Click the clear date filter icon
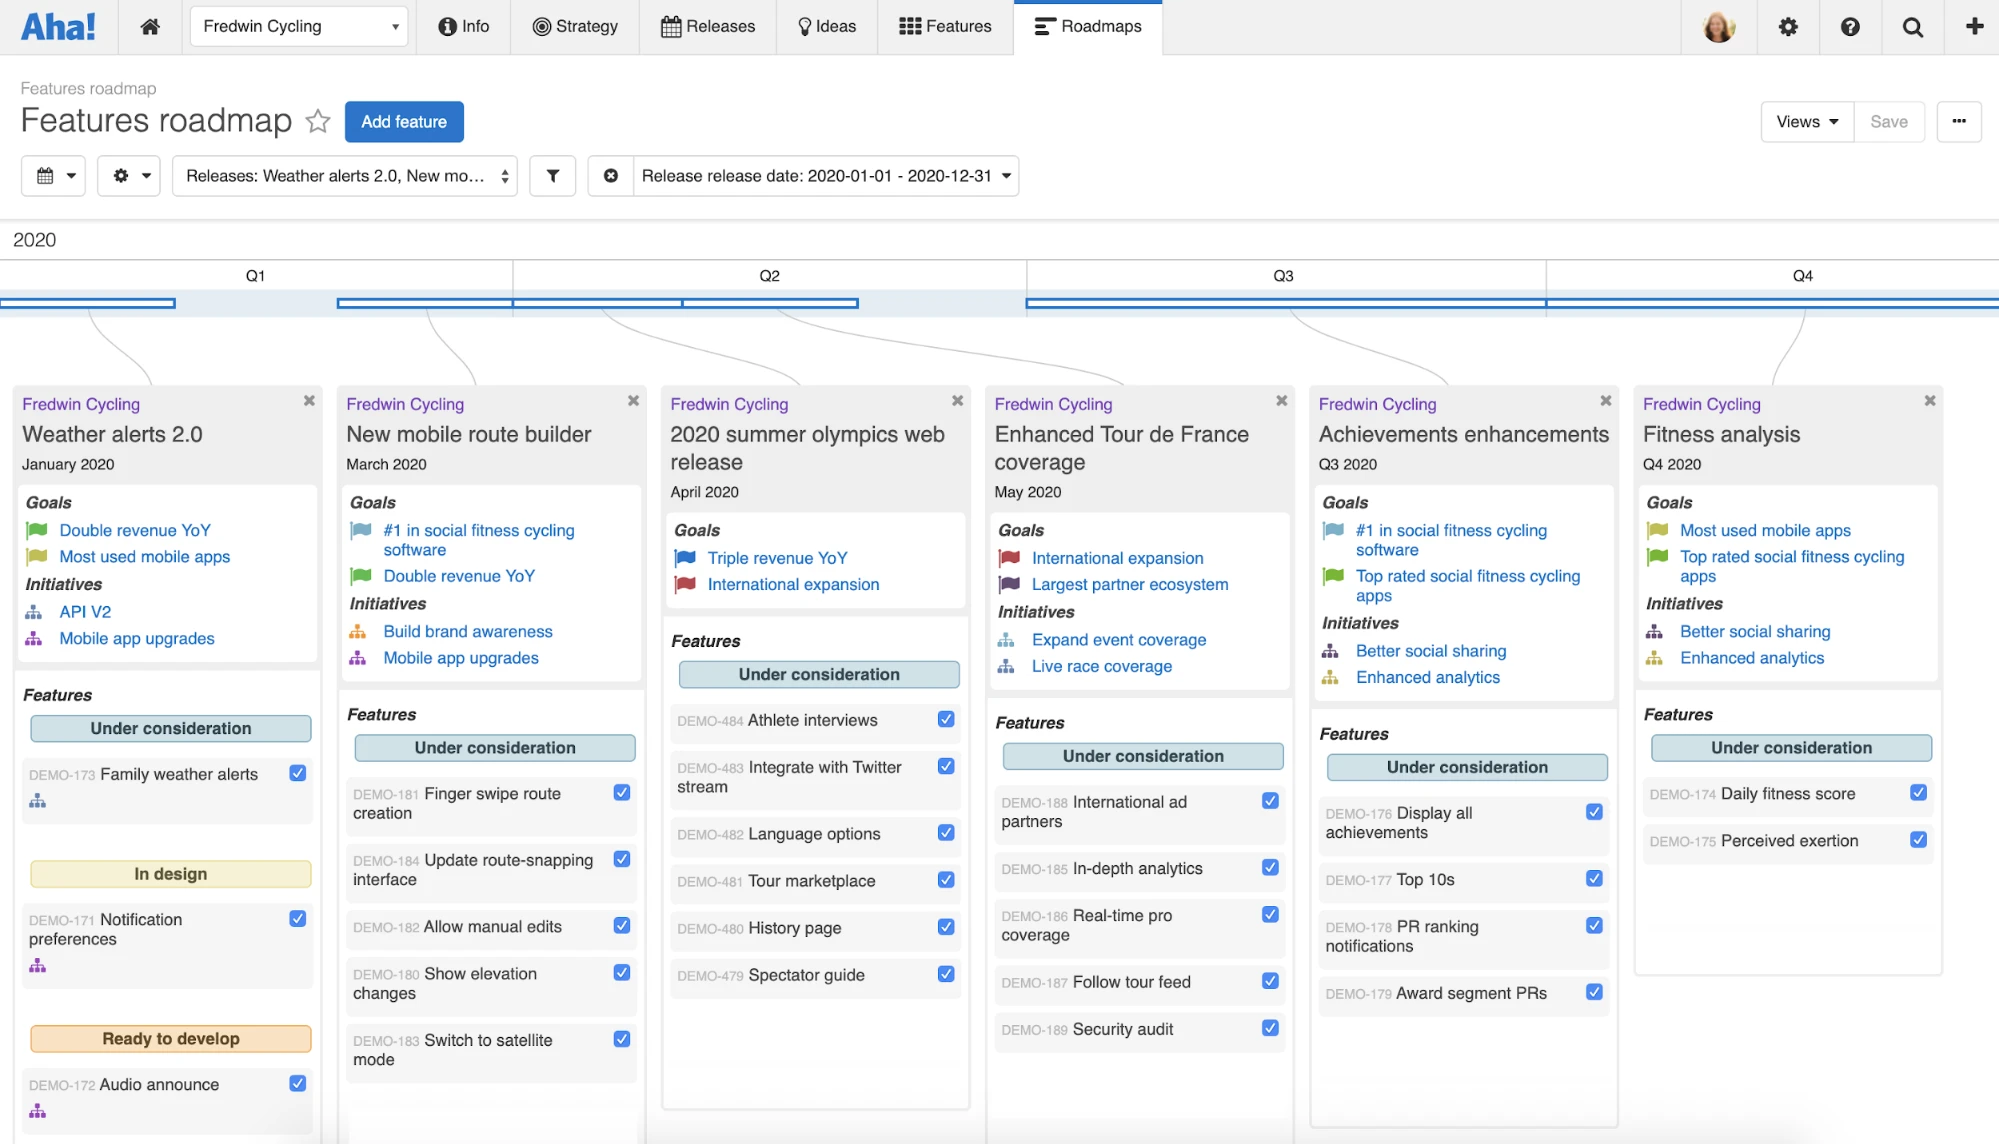 point(611,176)
